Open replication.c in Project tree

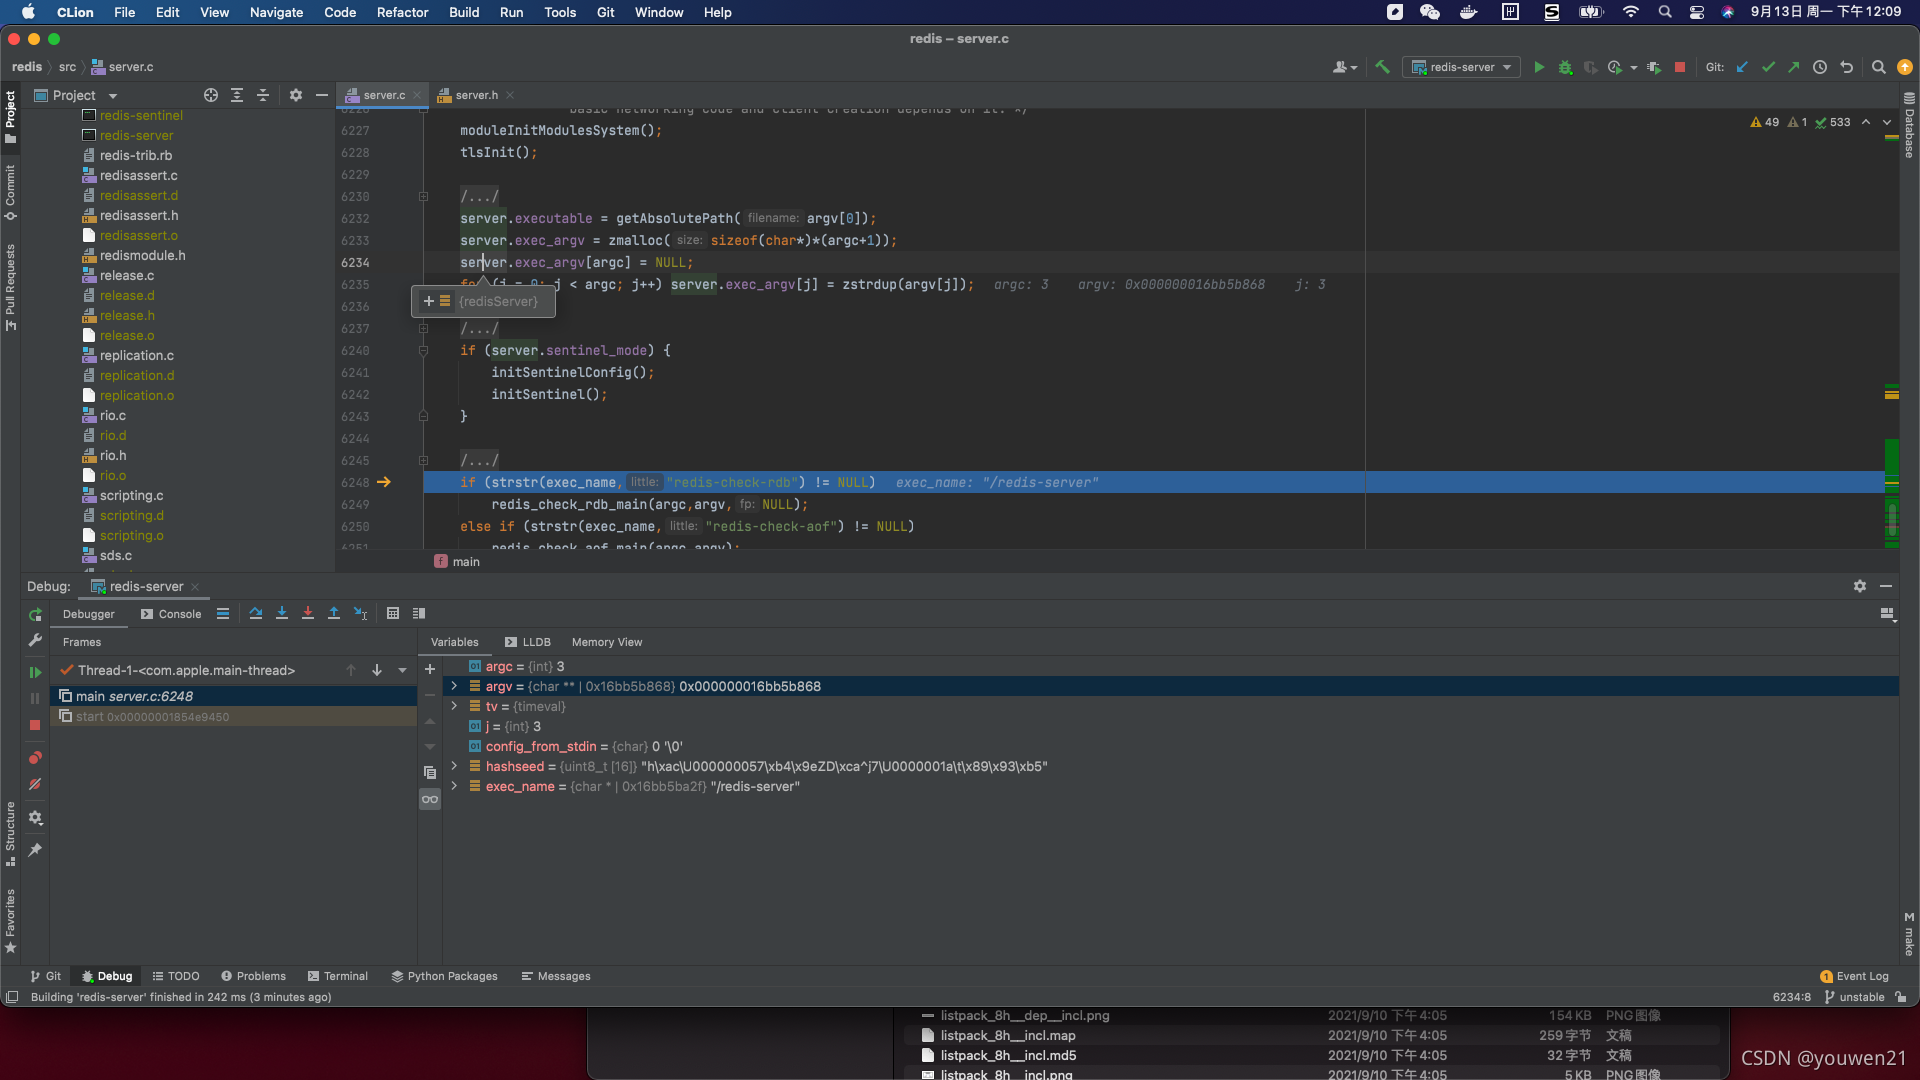tap(136, 355)
